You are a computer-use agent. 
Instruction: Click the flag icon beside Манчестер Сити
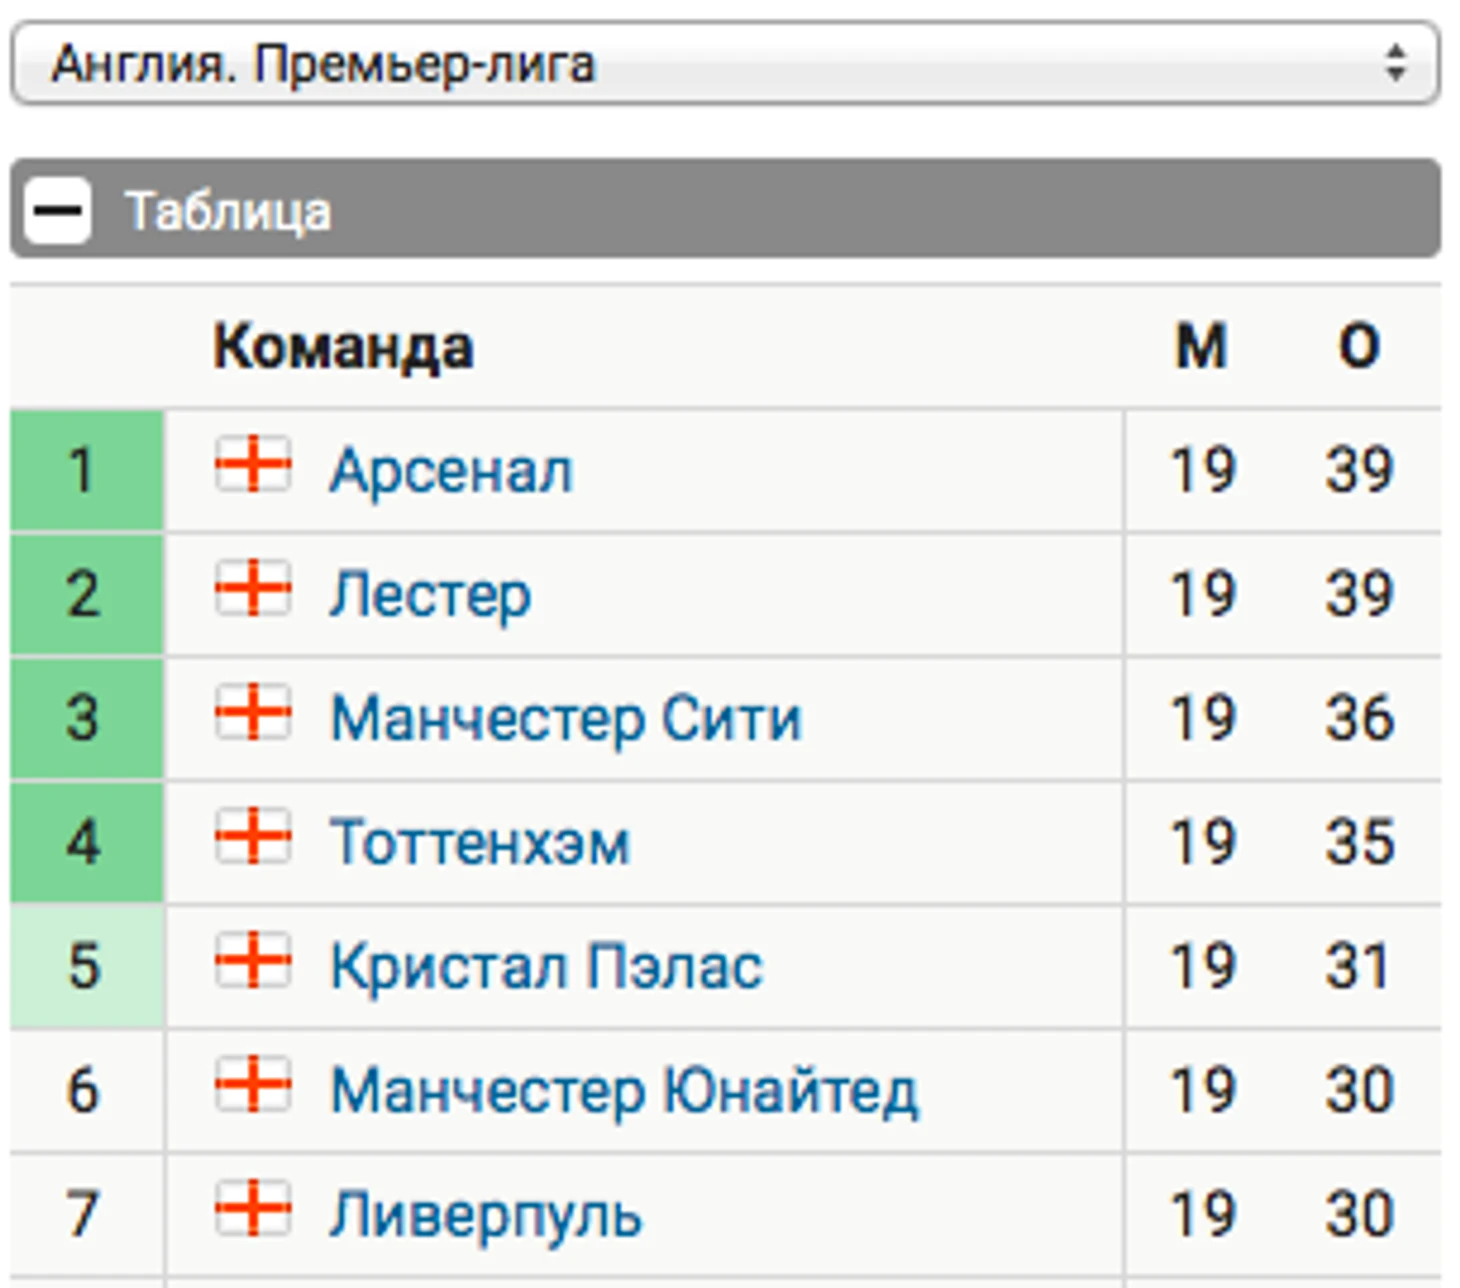[x=253, y=712]
